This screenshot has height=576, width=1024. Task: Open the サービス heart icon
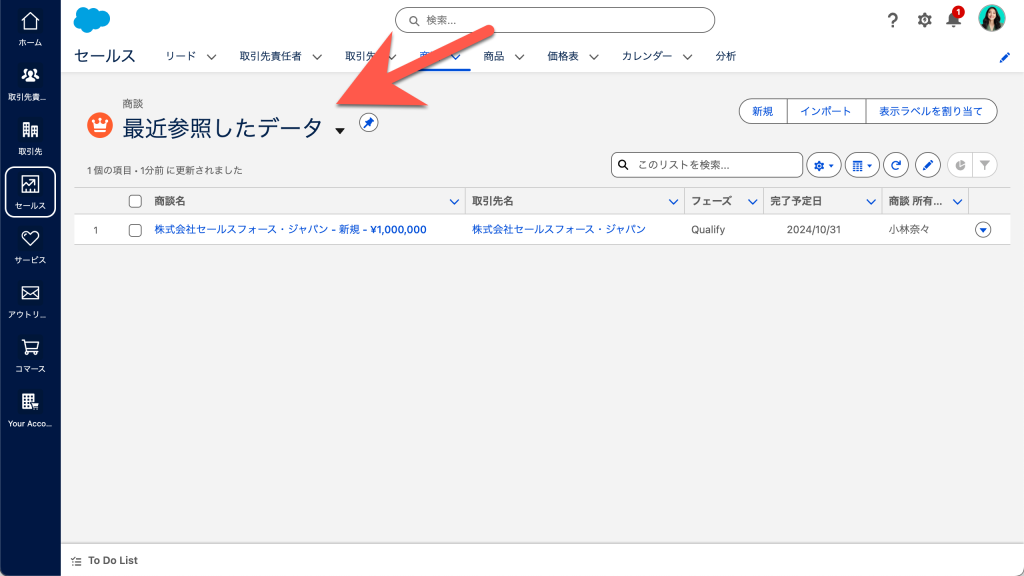[x=30, y=246]
